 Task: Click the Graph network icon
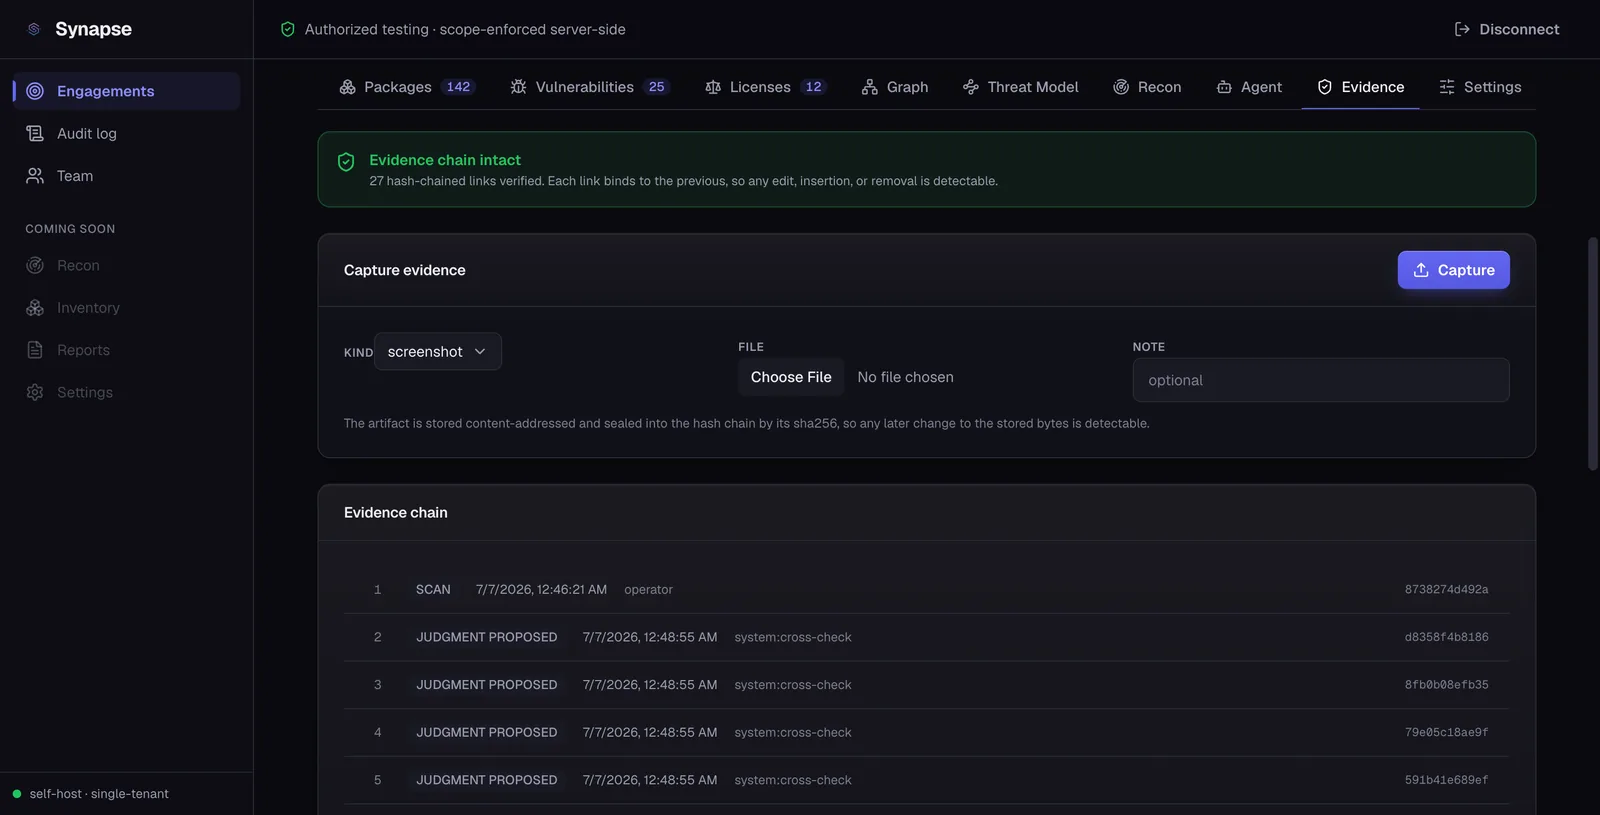[x=870, y=87]
